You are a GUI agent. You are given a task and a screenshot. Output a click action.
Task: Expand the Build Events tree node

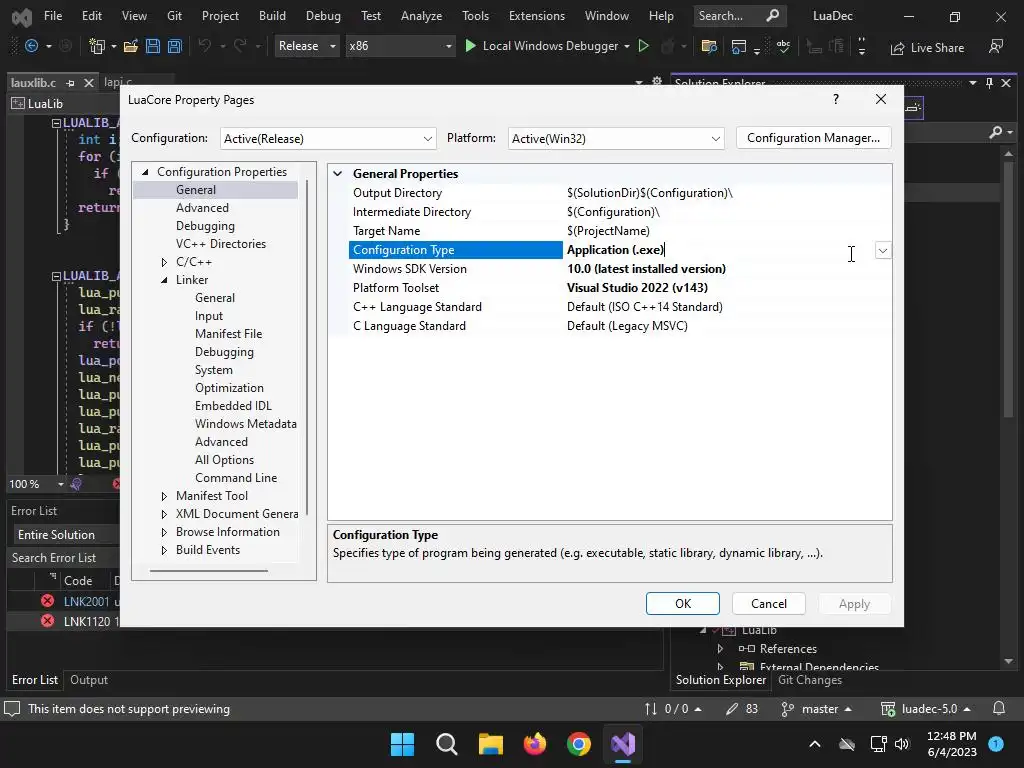coord(164,551)
